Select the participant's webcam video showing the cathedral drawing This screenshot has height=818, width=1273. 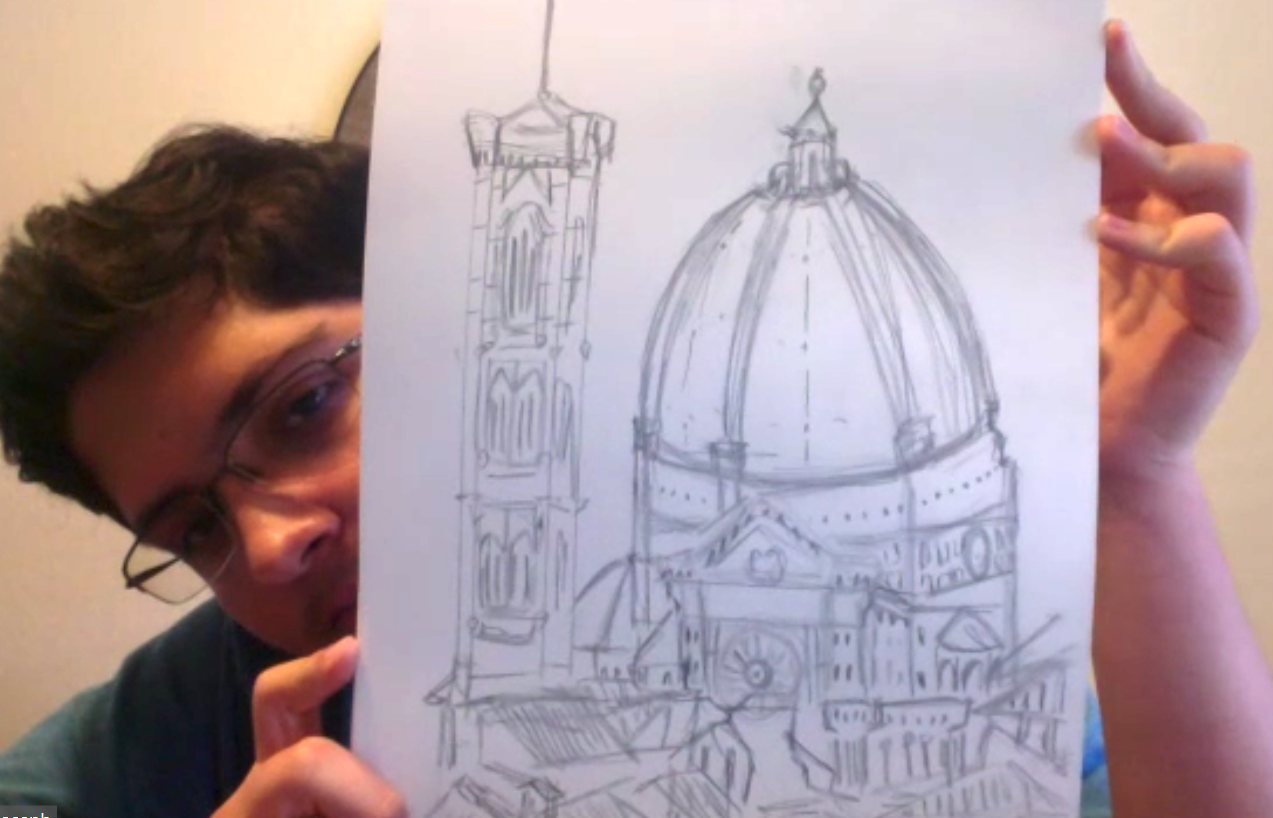[x=636, y=409]
